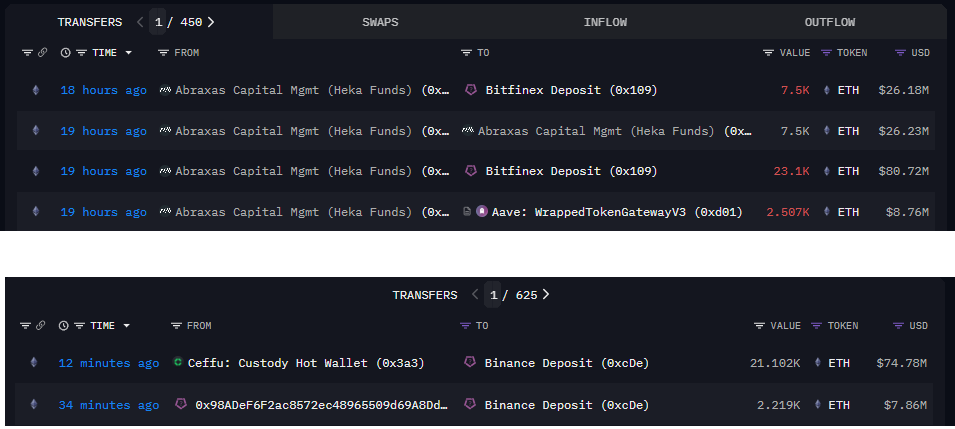Switch to the OUTFLOW tab
955x429 pixels.
830,22
